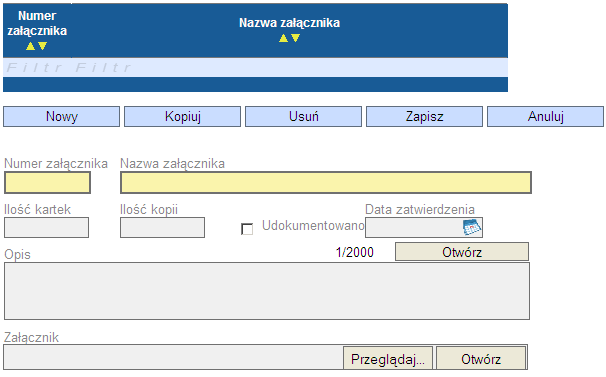The height and width of the screenshot is (377, 606).
Task: Click the 1/2000 character counter
Action: (355, 252)
